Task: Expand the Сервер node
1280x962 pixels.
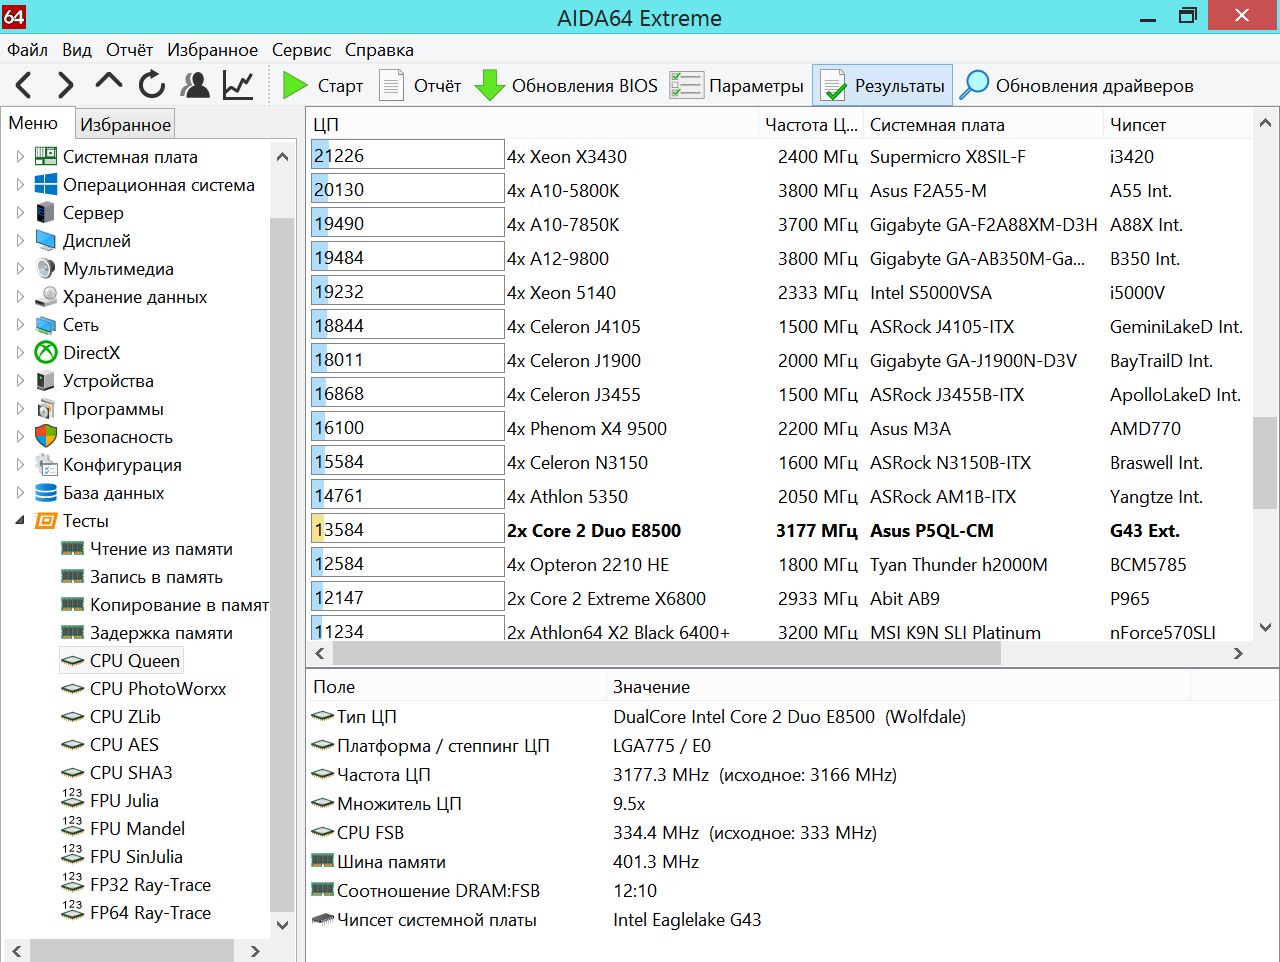Action: tap(20, 213)
